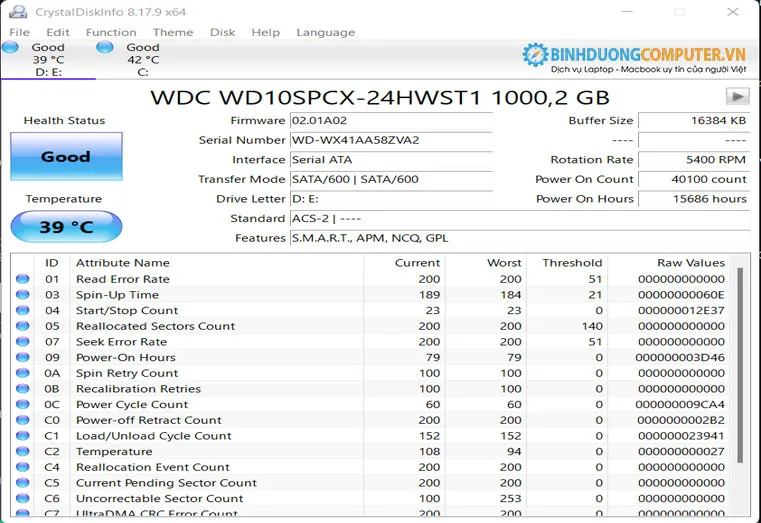The width and height of the screenshot is (761, 523).
Task: Click the Spin-Up Time status orb
Action: tap(23, 295)
